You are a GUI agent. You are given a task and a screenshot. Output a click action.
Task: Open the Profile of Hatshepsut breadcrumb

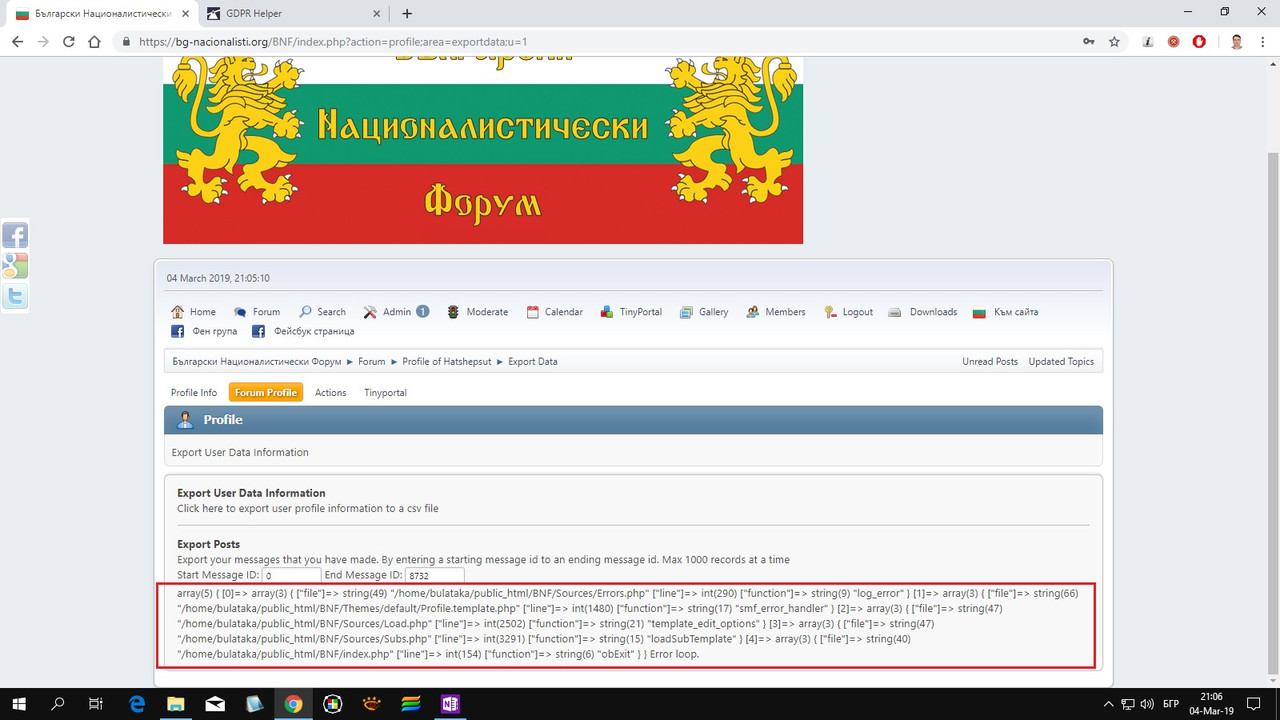coord(445,362)
